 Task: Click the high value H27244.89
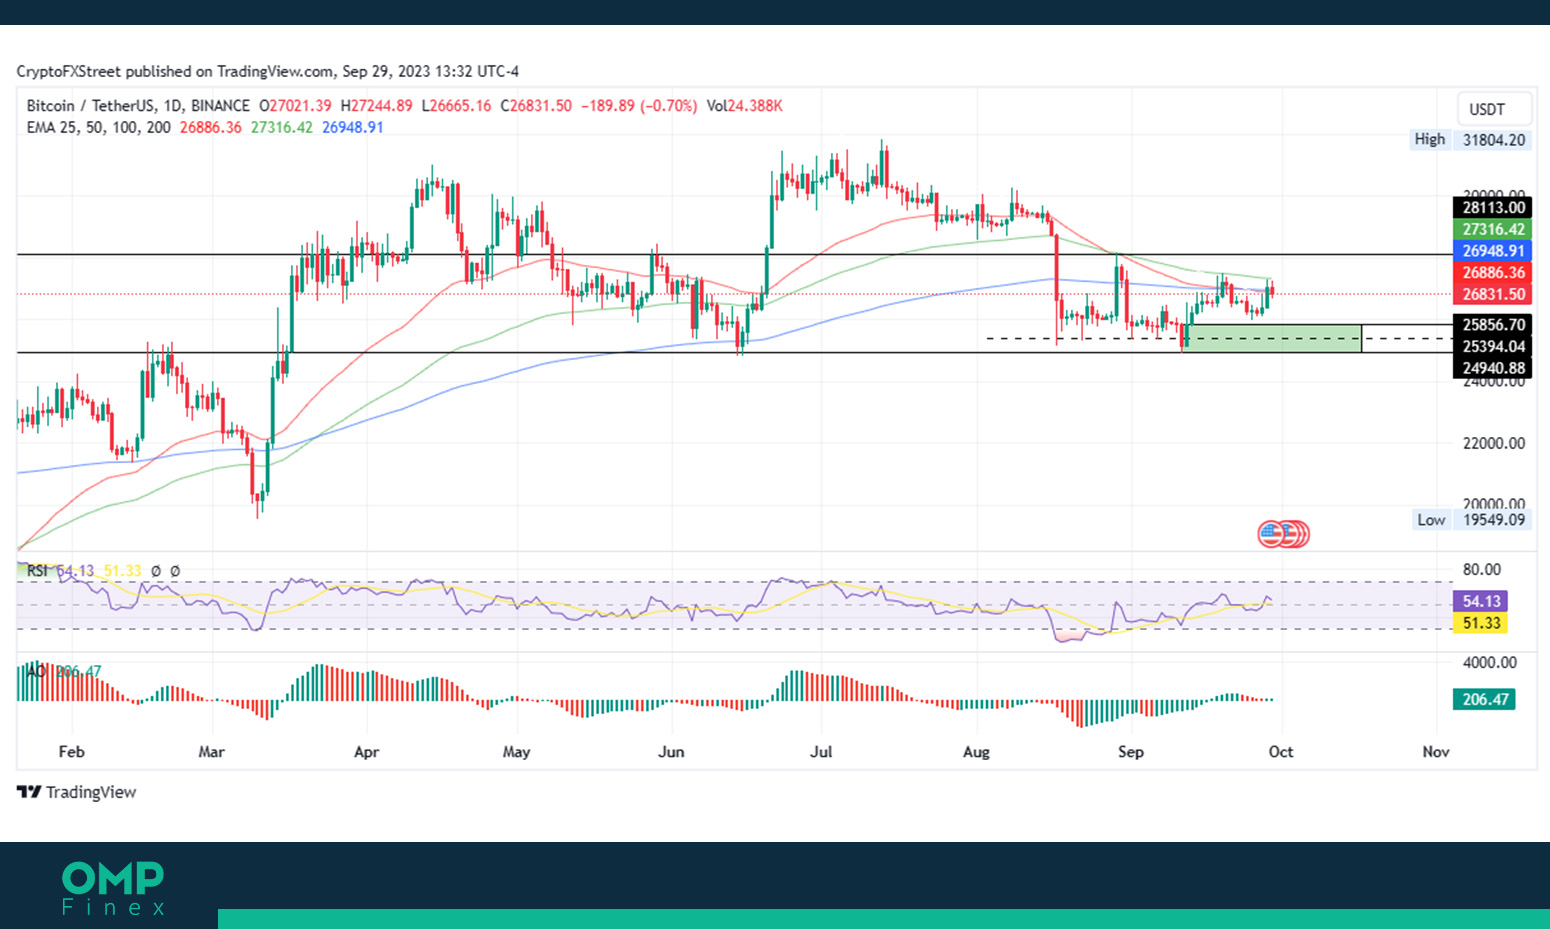click(x=377, y=106)
